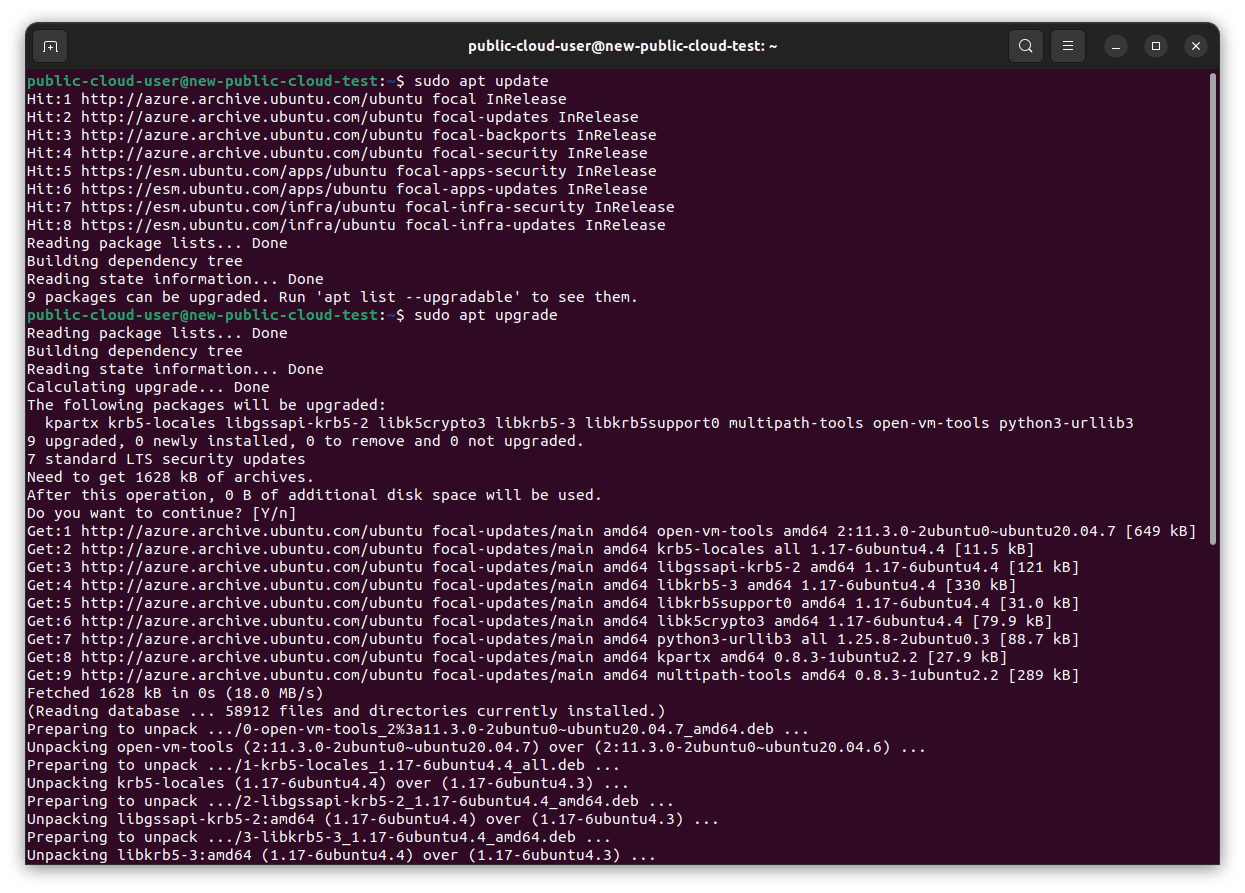Close the terminal window

pyautogui.click(x=1196, y=46)
